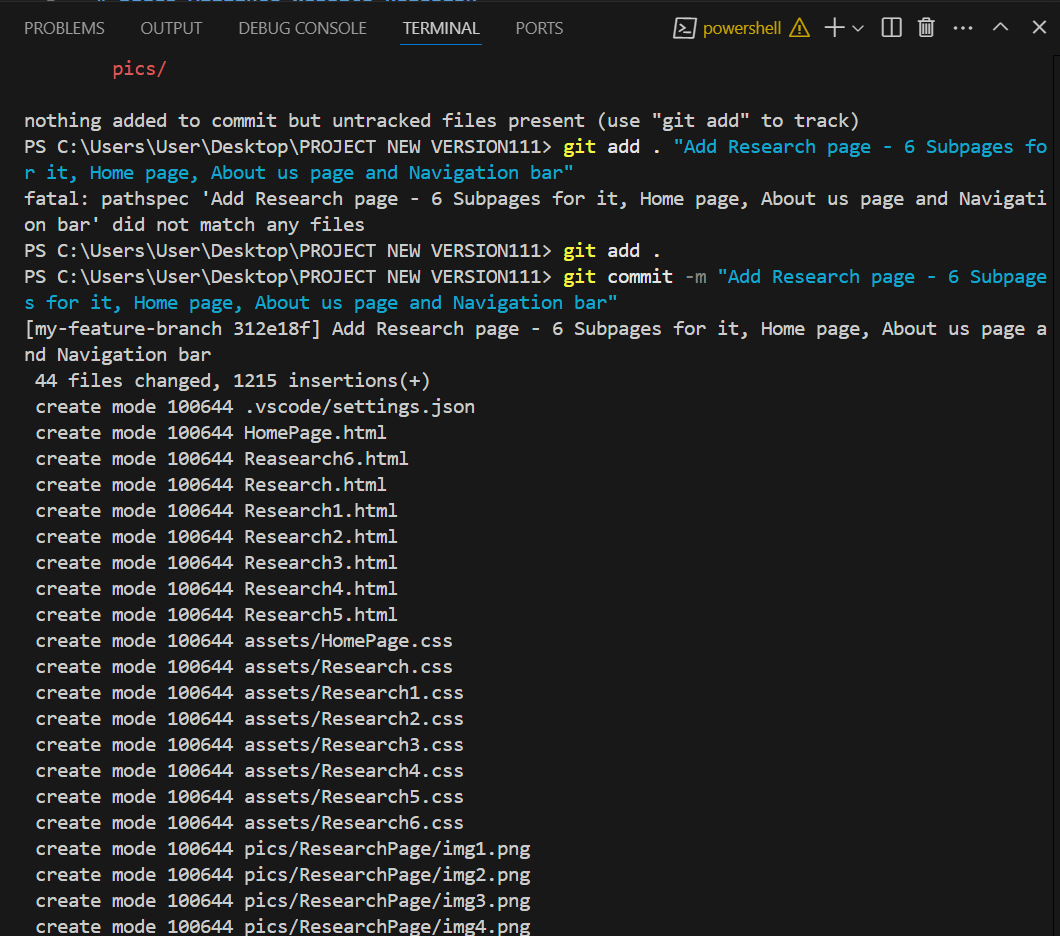Open the OUTPUT tab
This screenshot has height=936, width=1060.
171,28
